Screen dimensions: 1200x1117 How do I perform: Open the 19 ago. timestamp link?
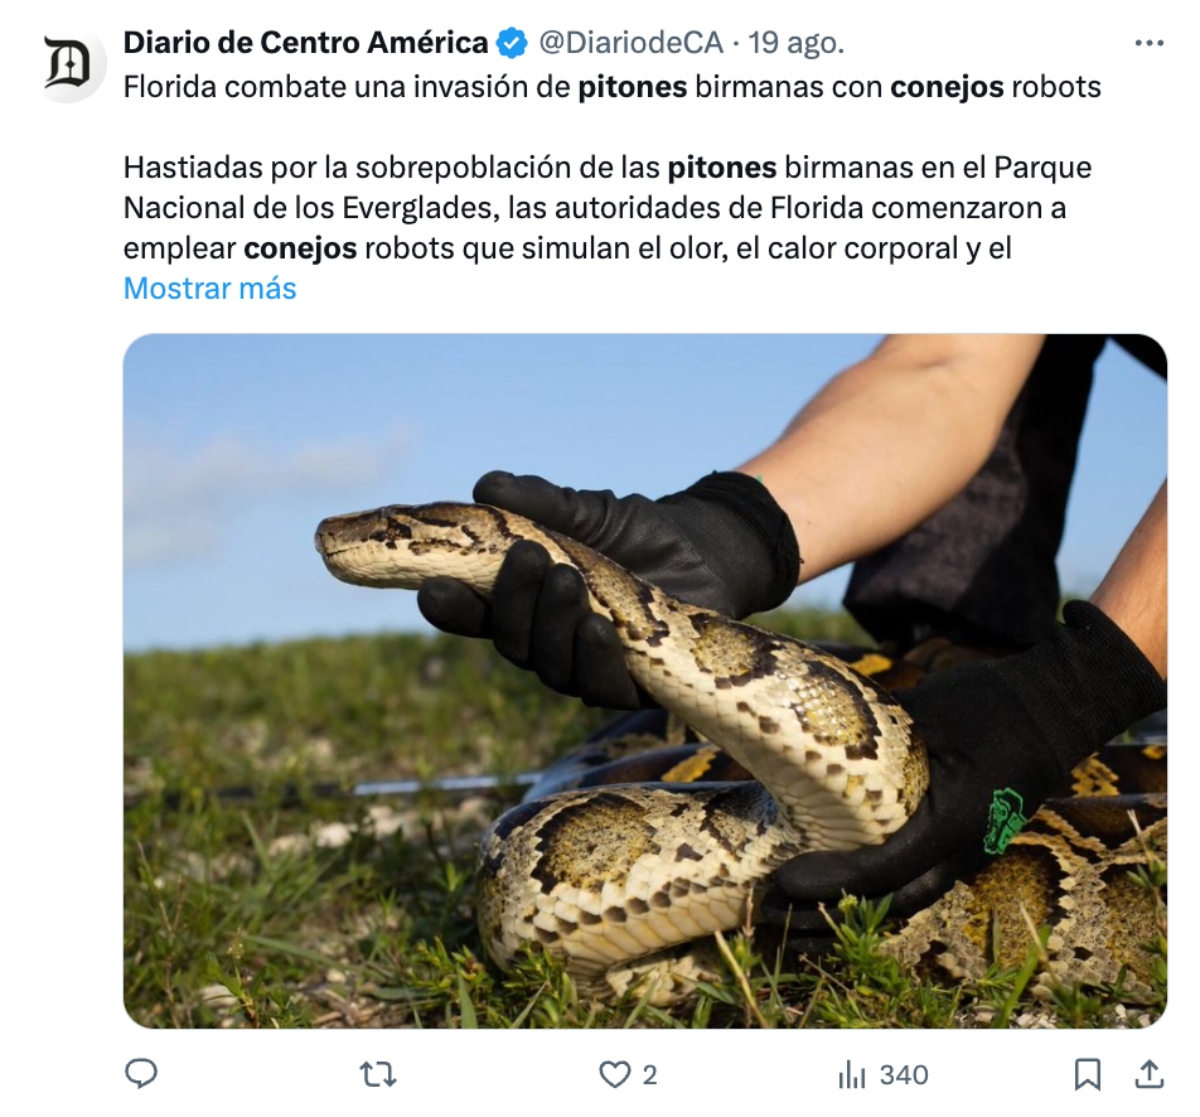click(x=796, y=43)
